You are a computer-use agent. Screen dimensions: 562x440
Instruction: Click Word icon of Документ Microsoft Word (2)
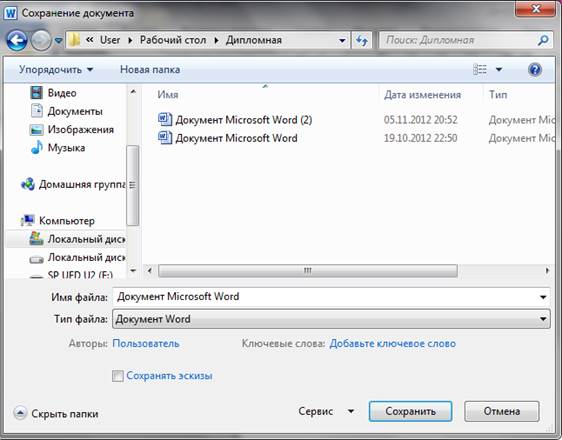pos(165,119)
